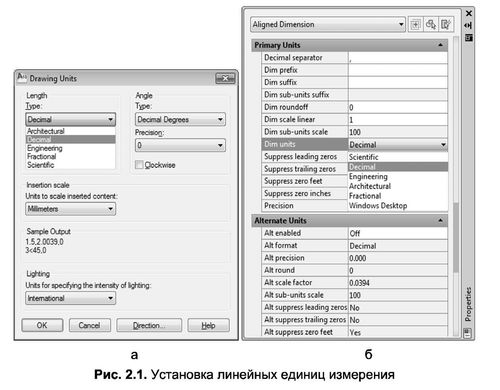Click the Properties palette vertical scrollbar thumb
Image resolution: width=500 pixels, height=390 pixels.
click(456, 237)
